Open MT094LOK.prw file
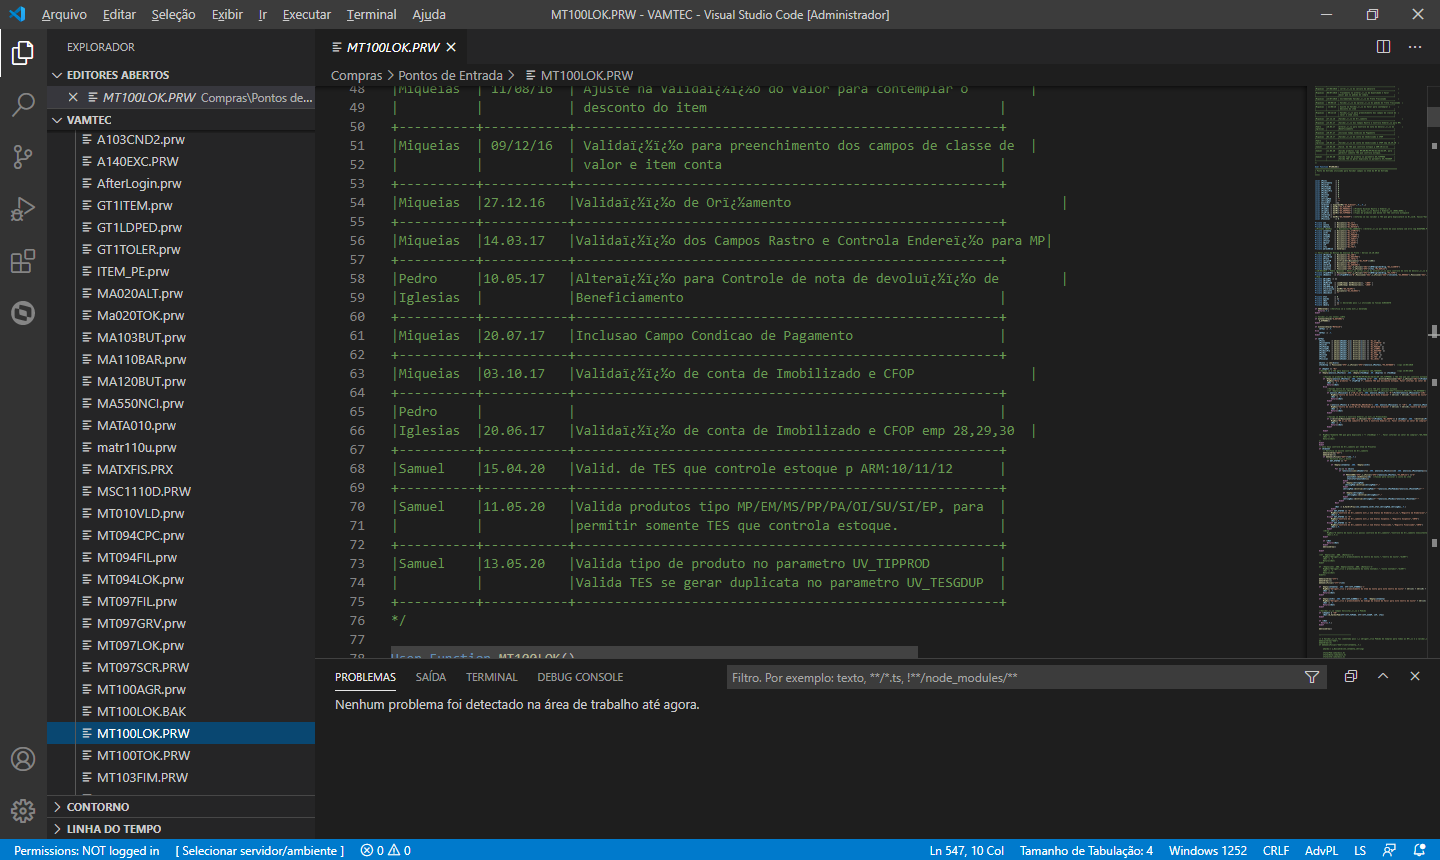The image size is (1440, 860). pyautogui.click(x=181, y=579)
